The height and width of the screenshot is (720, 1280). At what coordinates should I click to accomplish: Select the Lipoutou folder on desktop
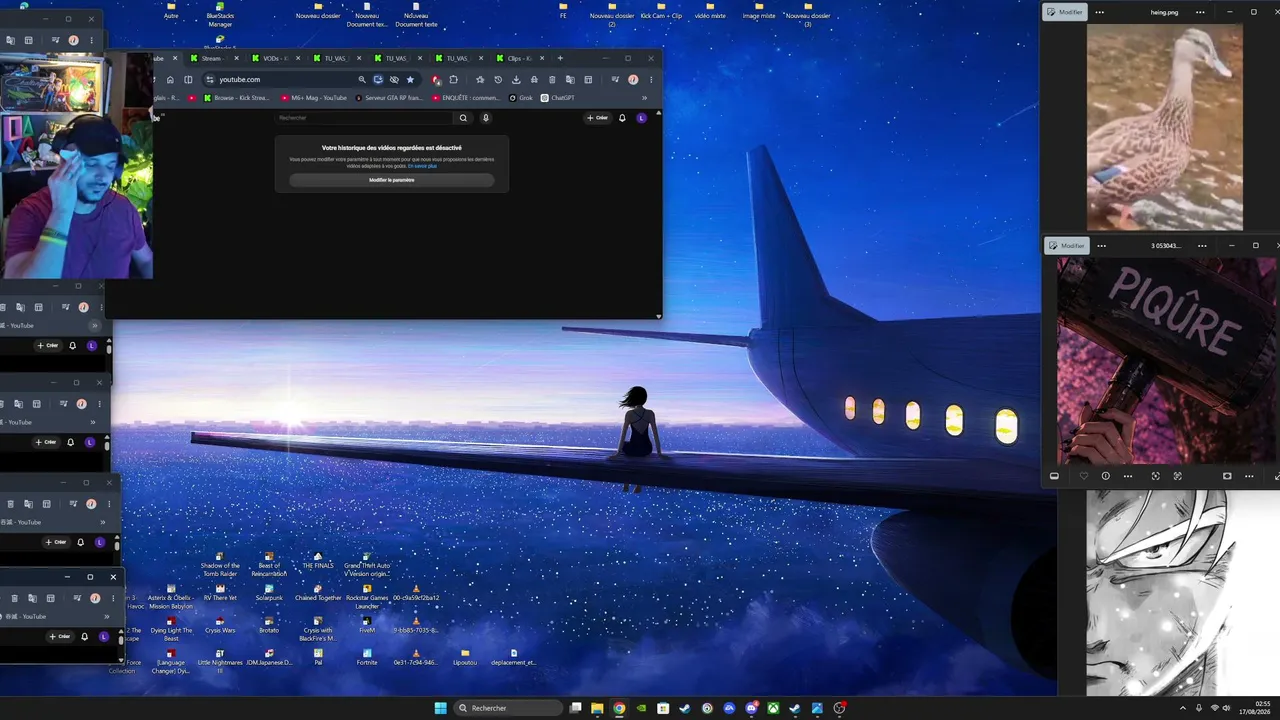coord(465,658)
